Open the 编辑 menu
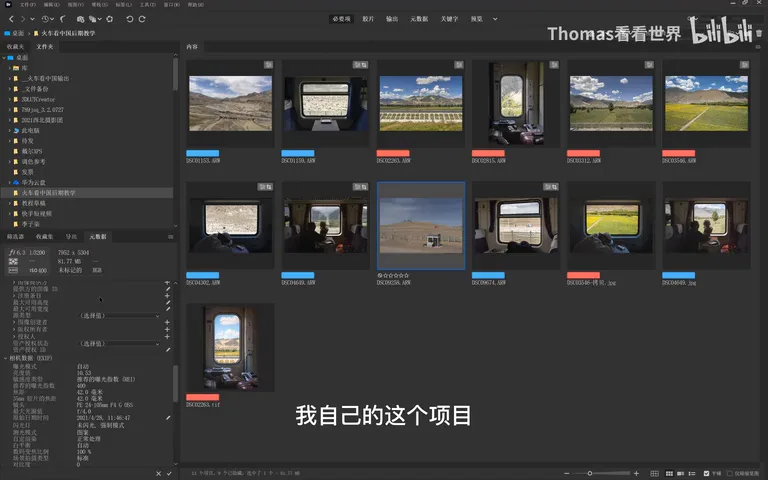Image resolution: width=768 pixels, height=480 pixels. point(51,4)
